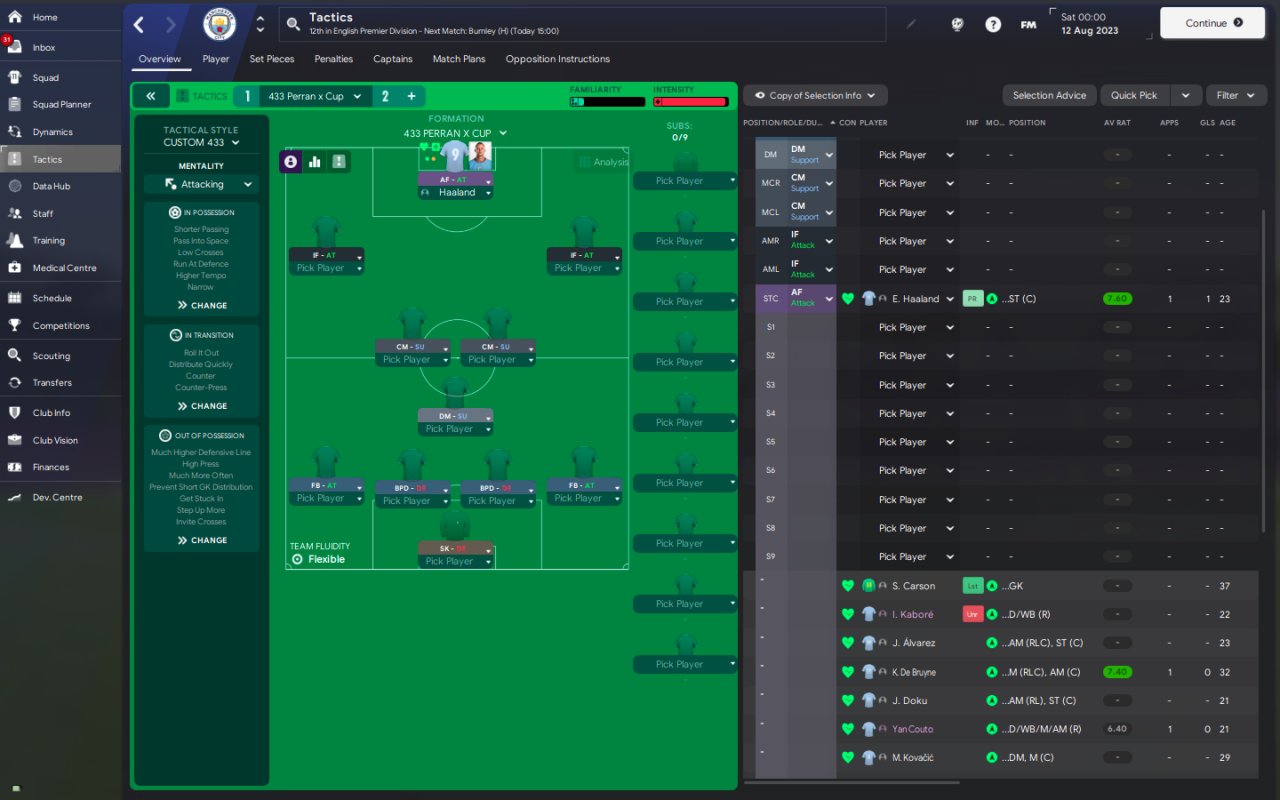This screenshot has height=800, width=1280.
Task: Open the Club Info shield icon
Action: (15, 412)
